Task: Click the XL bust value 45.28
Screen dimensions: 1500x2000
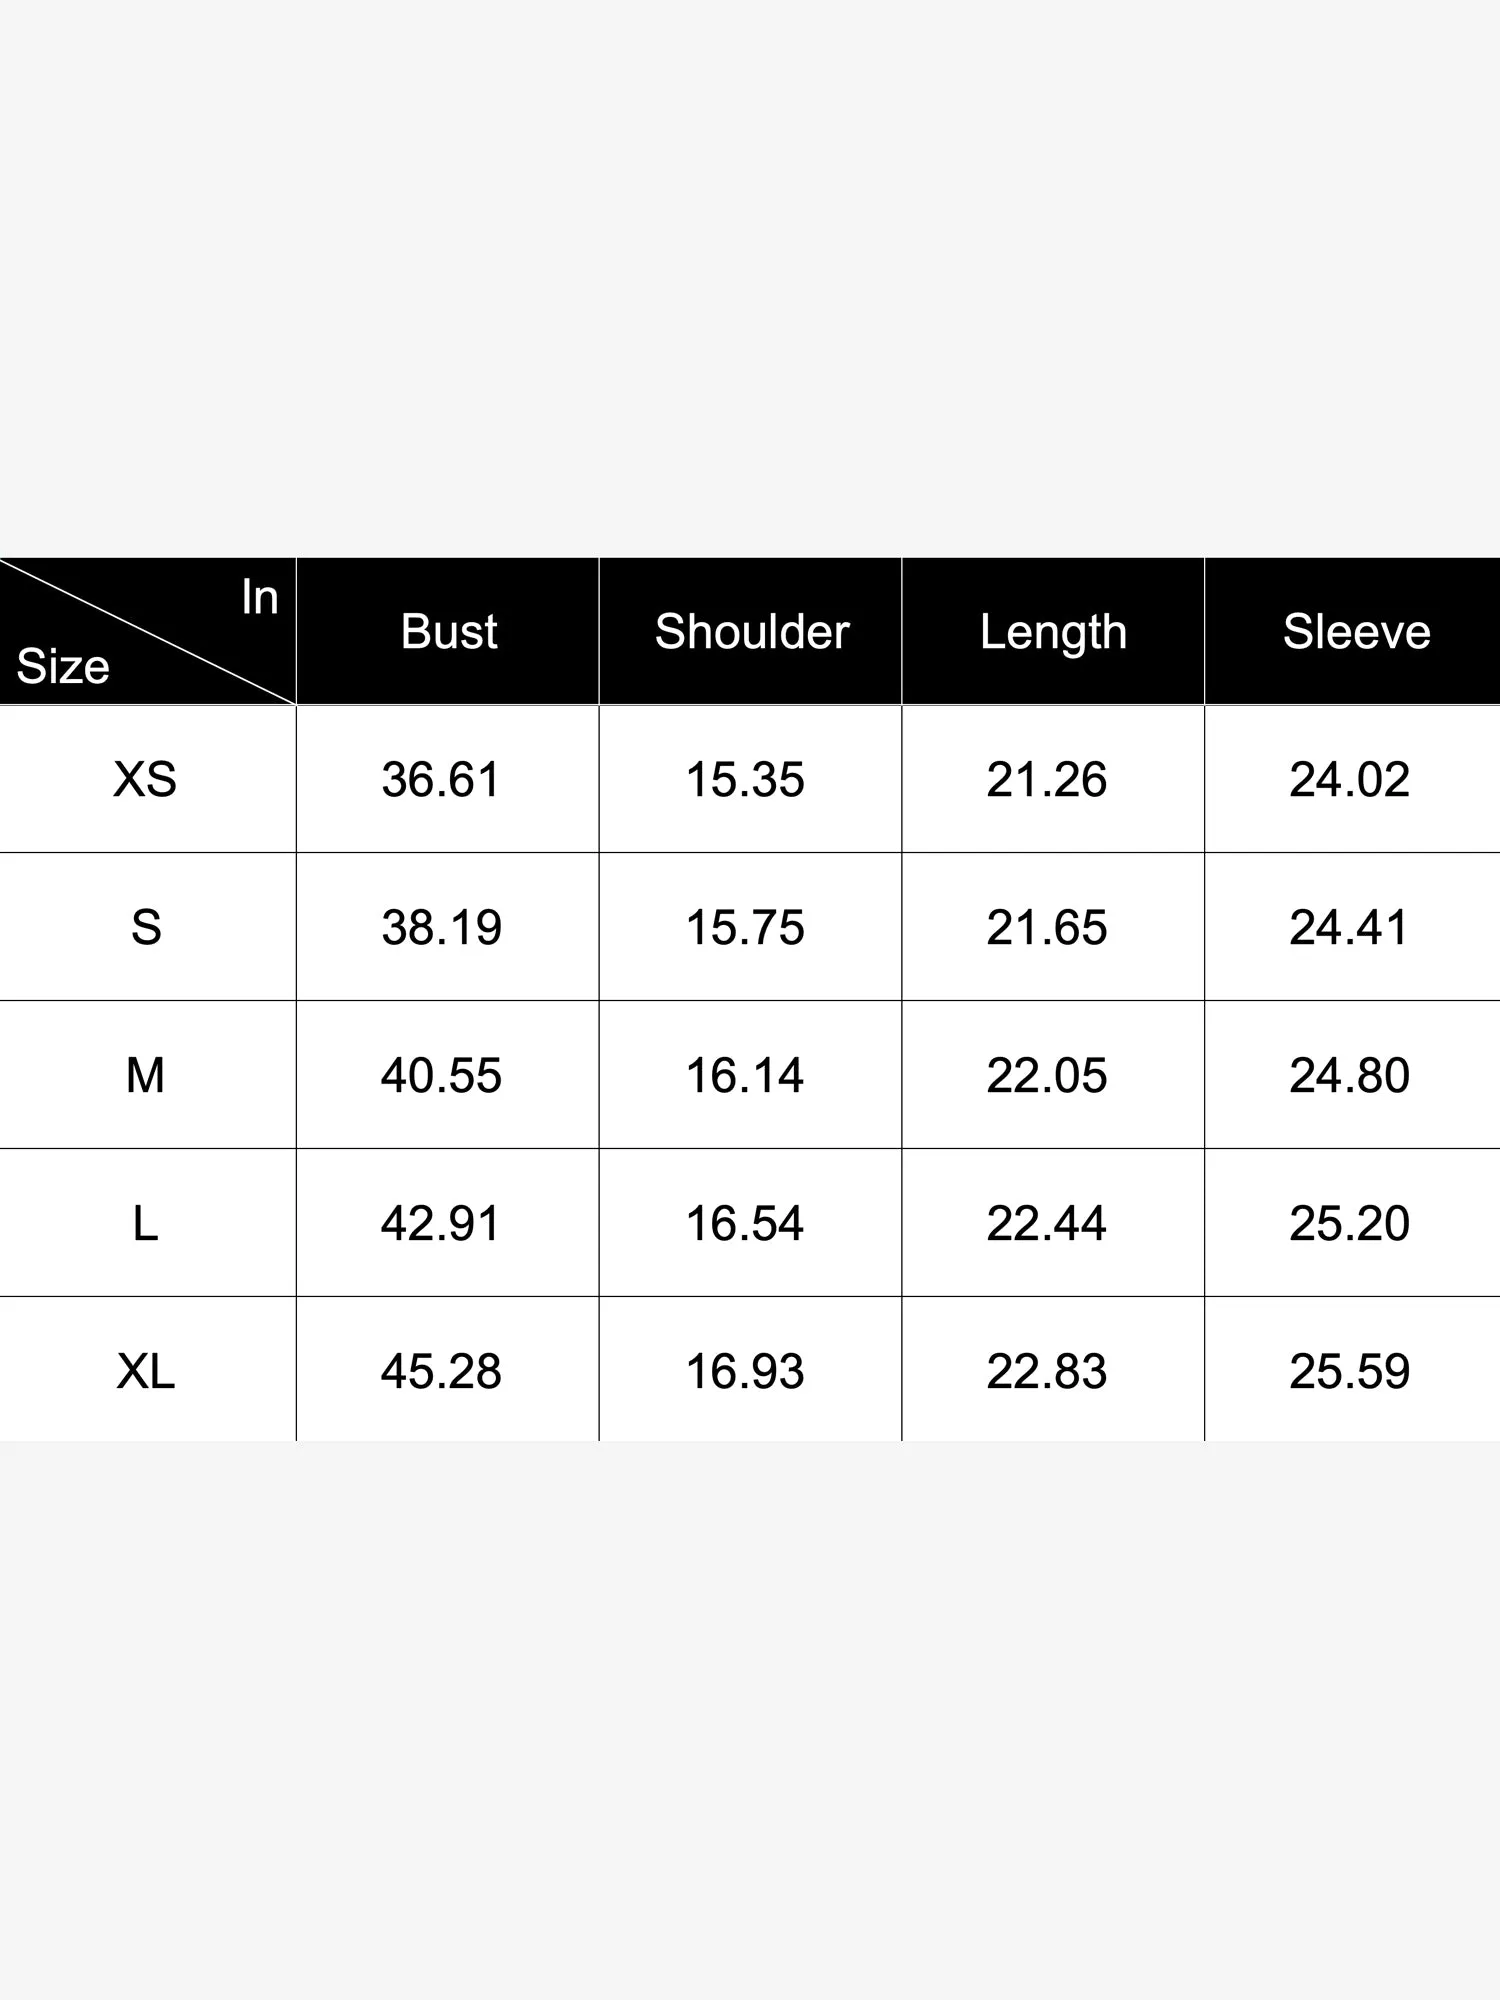Action: point(441,1371)
